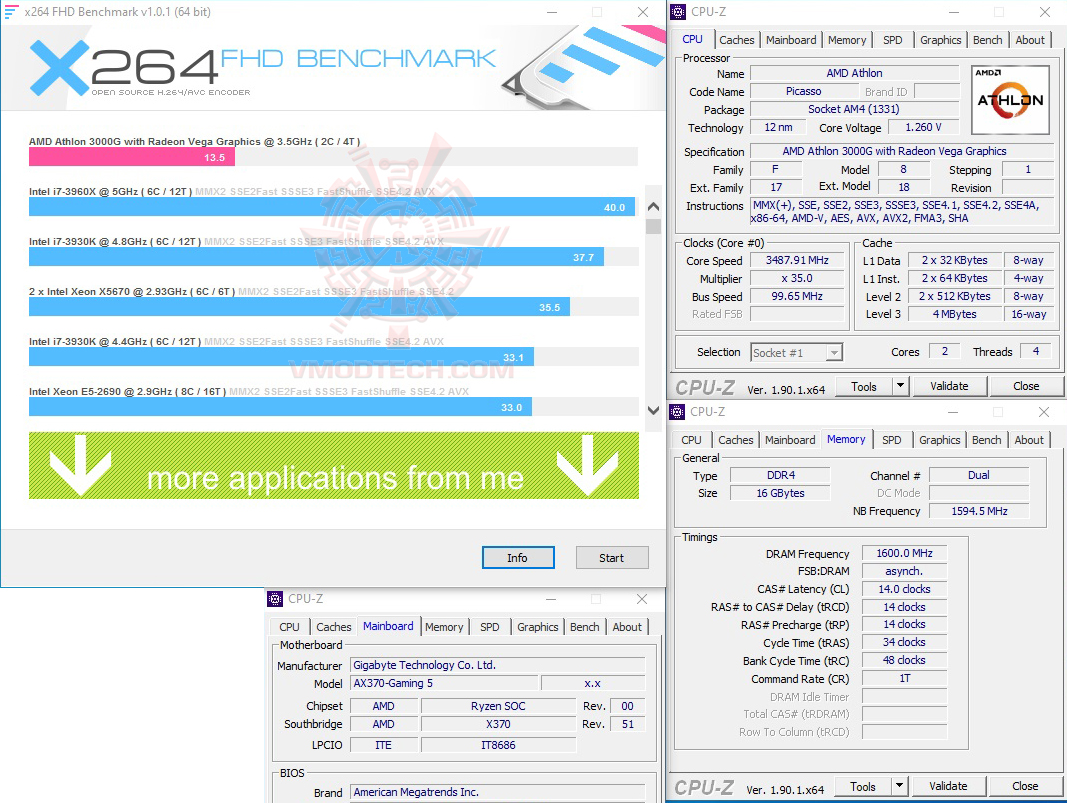Click Close in Memory CPU-Z window
Image resolution: width=1067 pixels, height=803 pixels.
[1024, 786]
